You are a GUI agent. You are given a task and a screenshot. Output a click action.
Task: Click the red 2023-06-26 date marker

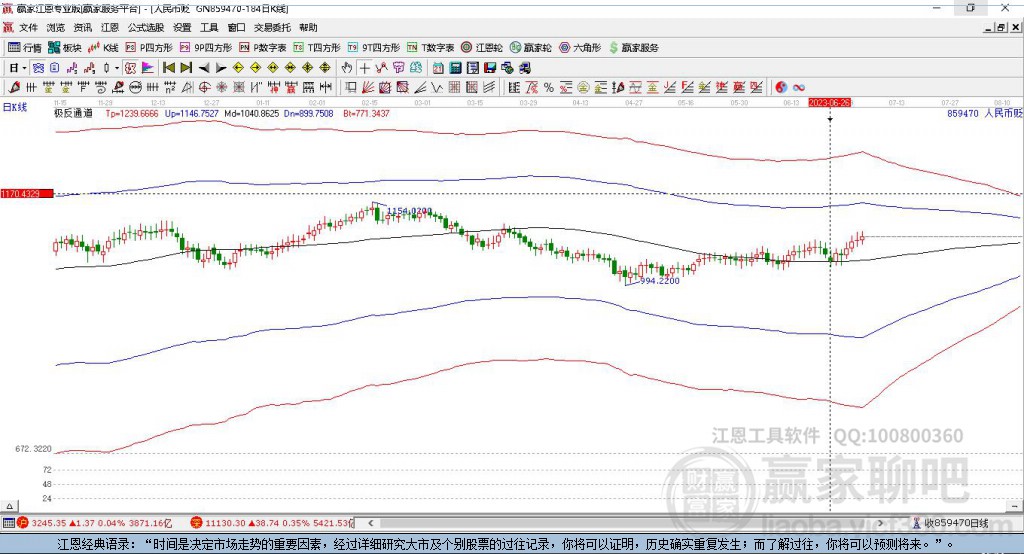[x=829, y=103]
